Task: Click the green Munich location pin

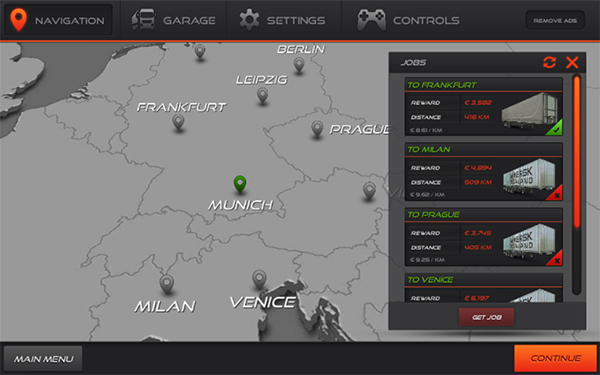Action: pos(240,184)
